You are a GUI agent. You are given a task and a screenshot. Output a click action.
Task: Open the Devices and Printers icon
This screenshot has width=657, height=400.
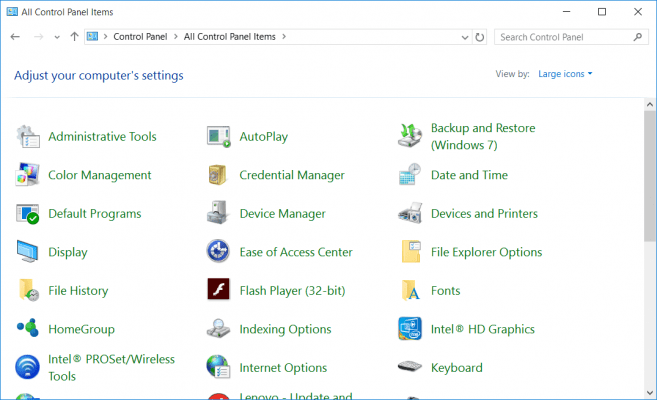pyautogui.click(x=410, y=214)
